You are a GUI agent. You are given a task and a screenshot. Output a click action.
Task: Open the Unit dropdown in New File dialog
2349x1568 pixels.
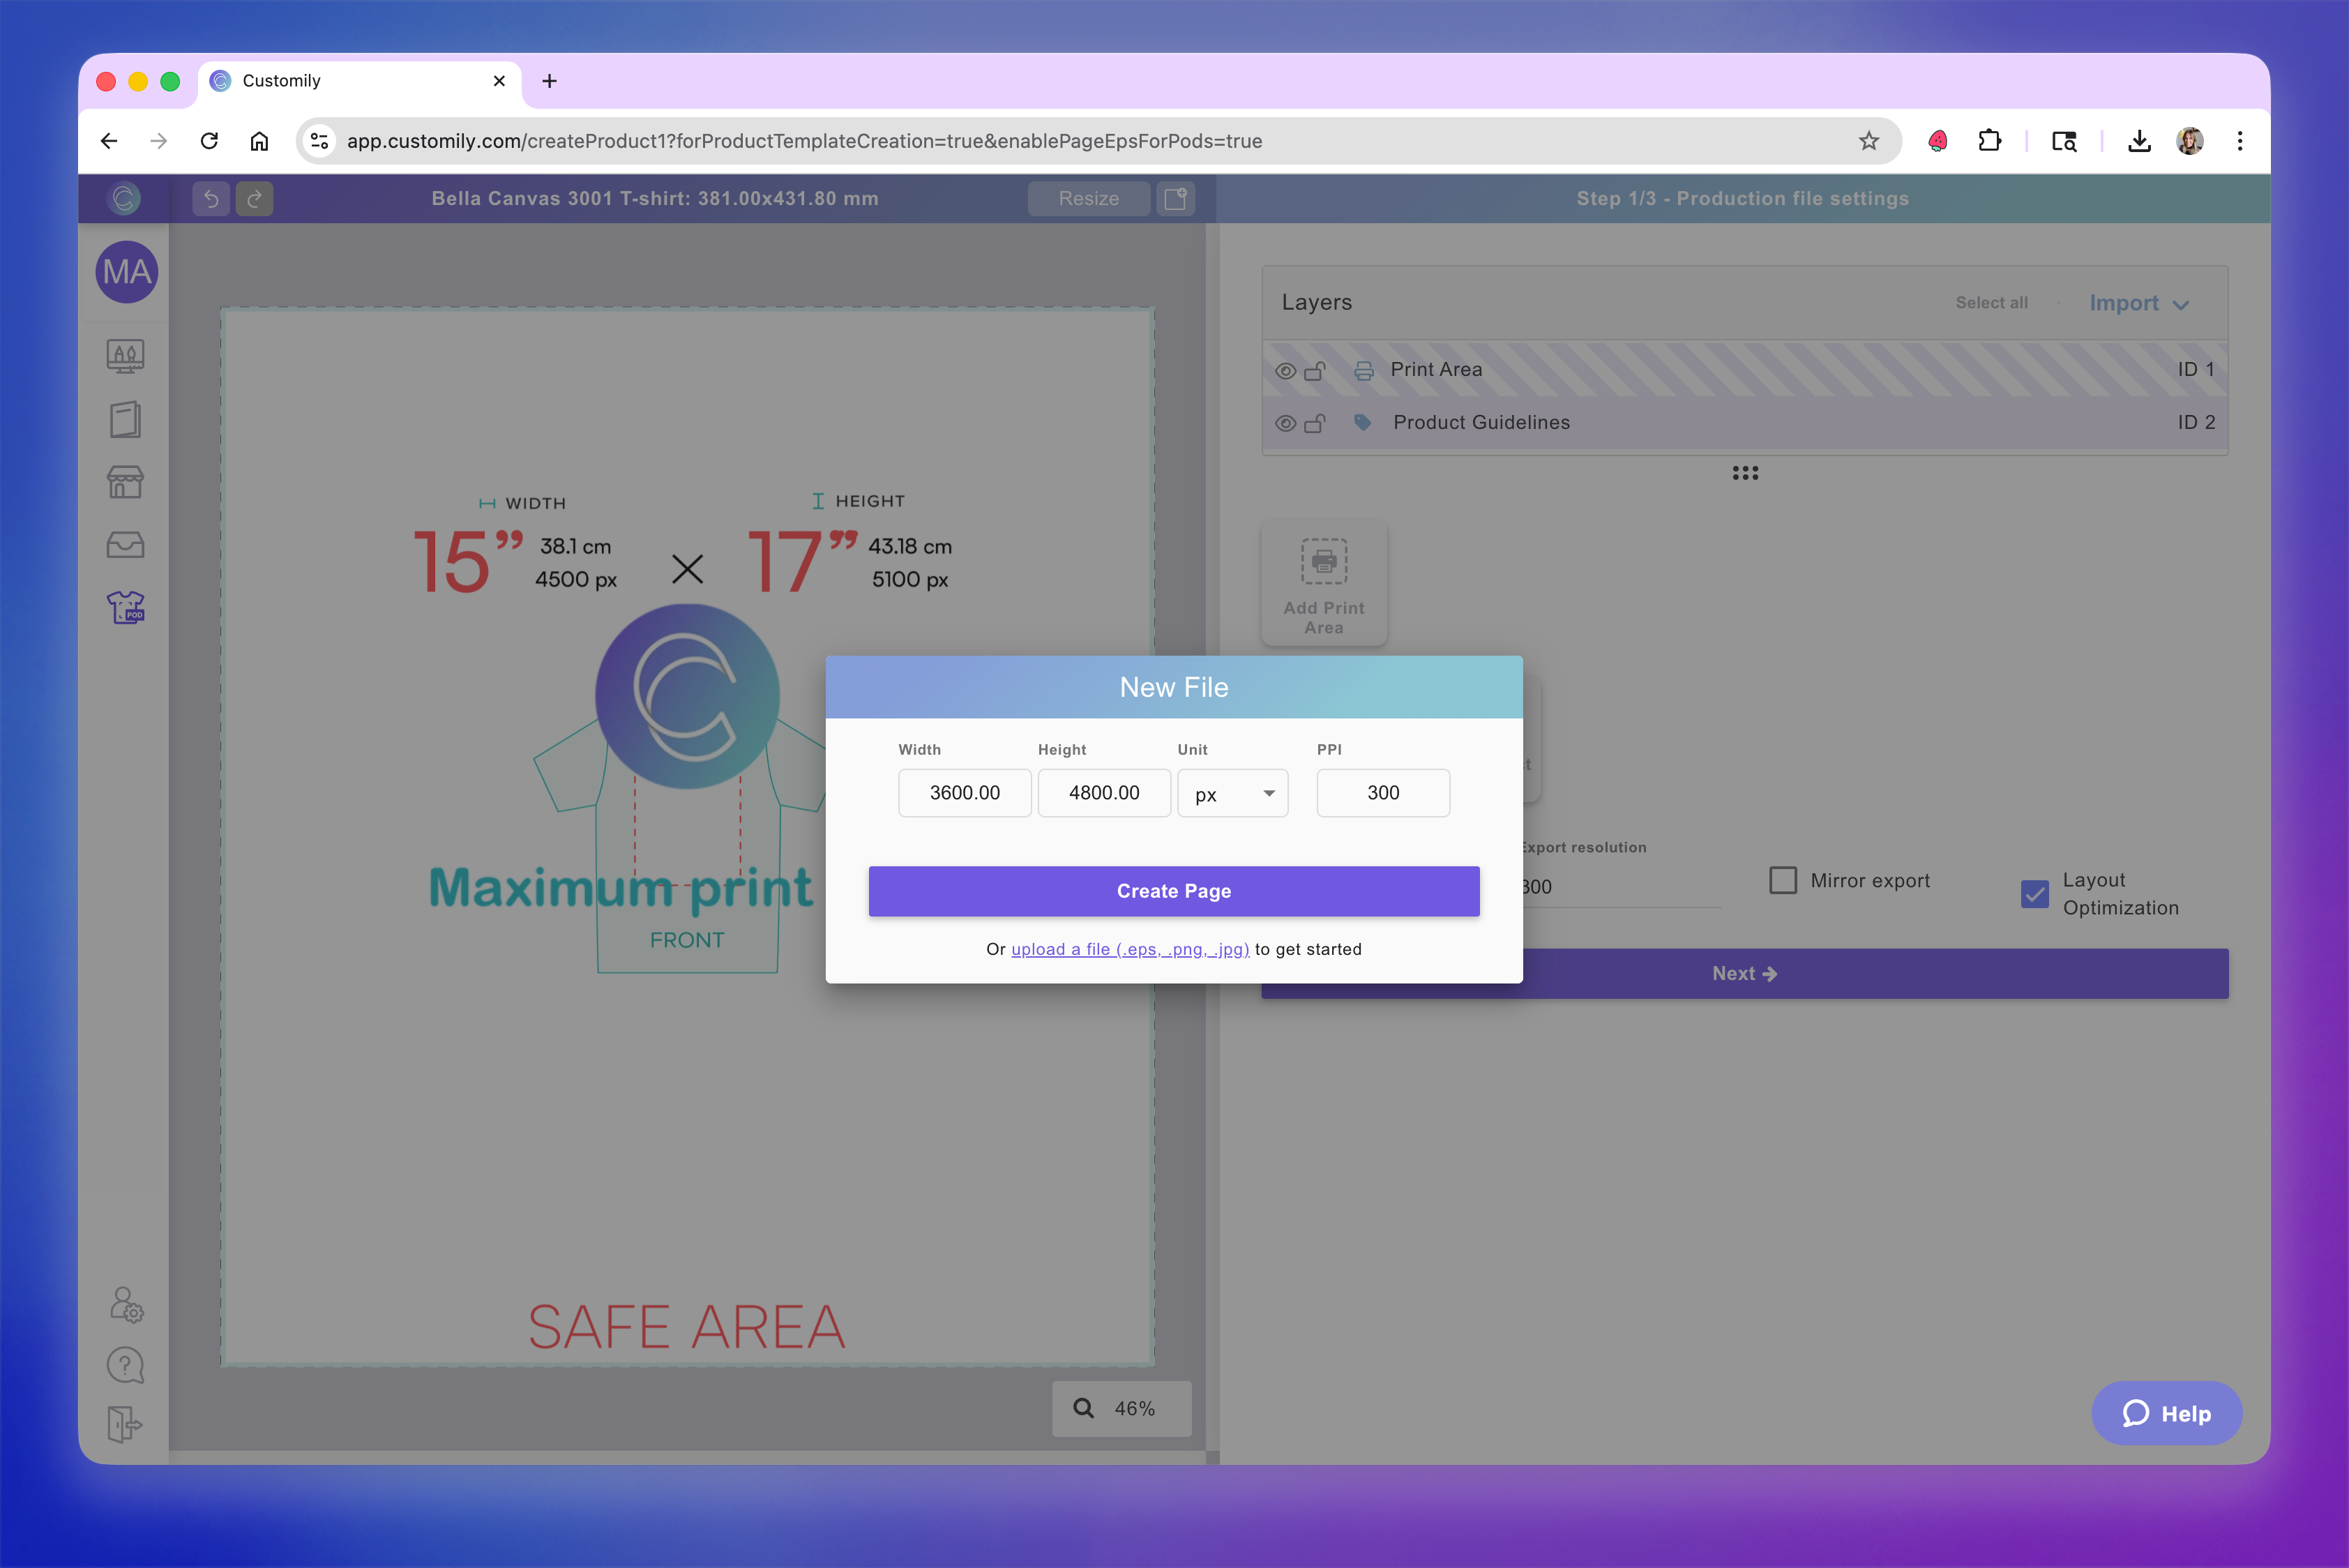[1232, 793]
